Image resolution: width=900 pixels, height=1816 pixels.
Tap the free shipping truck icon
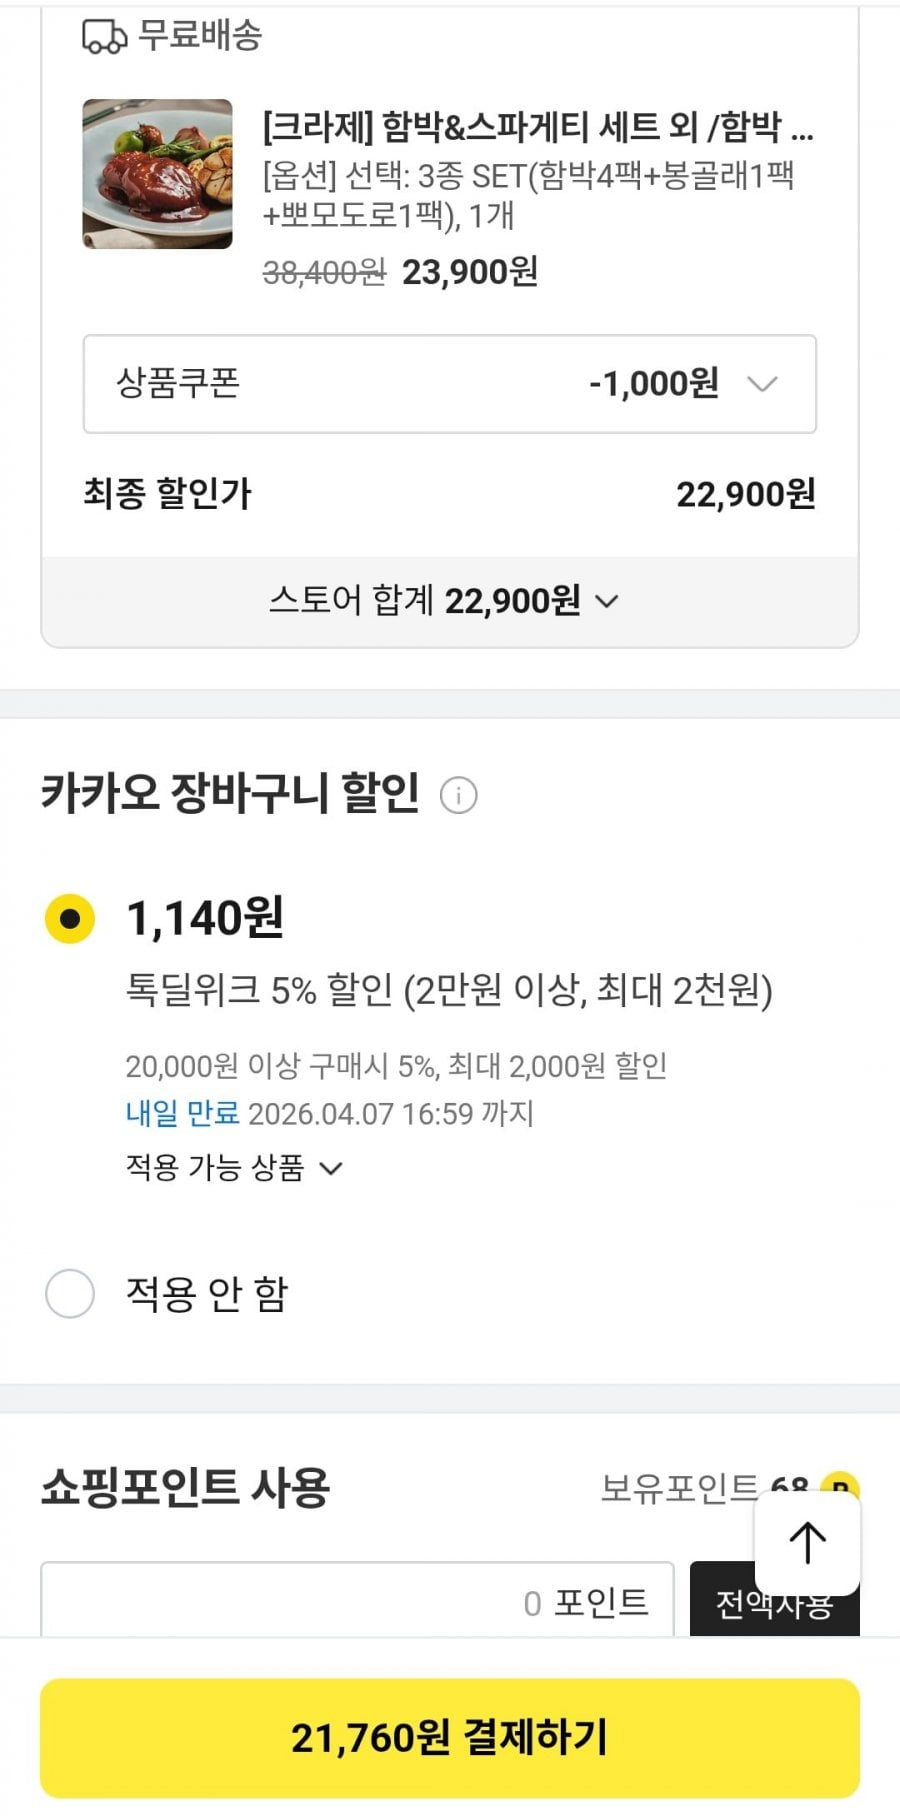104,37
